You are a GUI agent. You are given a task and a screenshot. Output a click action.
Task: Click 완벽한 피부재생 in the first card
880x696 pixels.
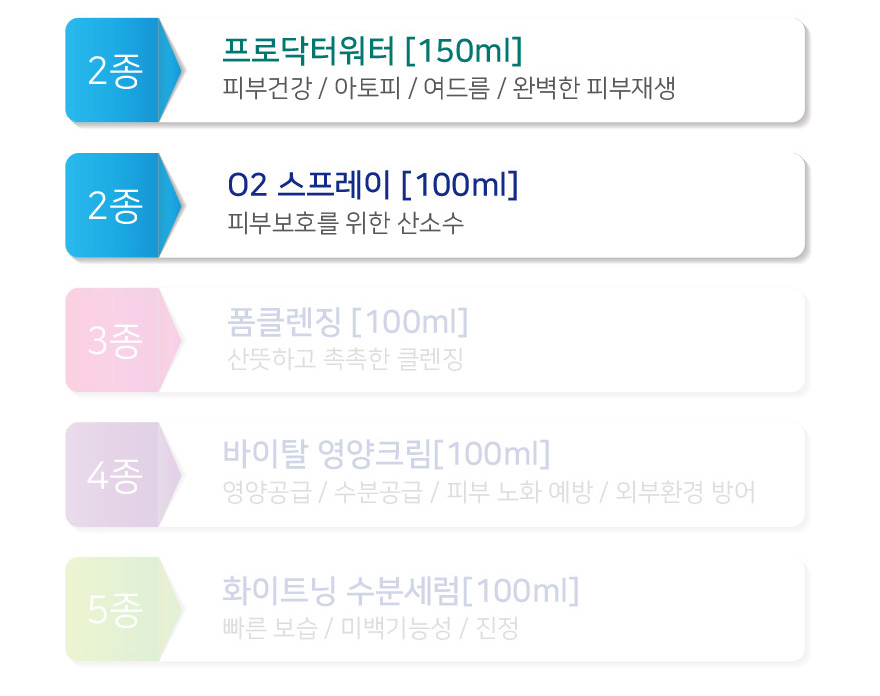click(x=594, y=88)
